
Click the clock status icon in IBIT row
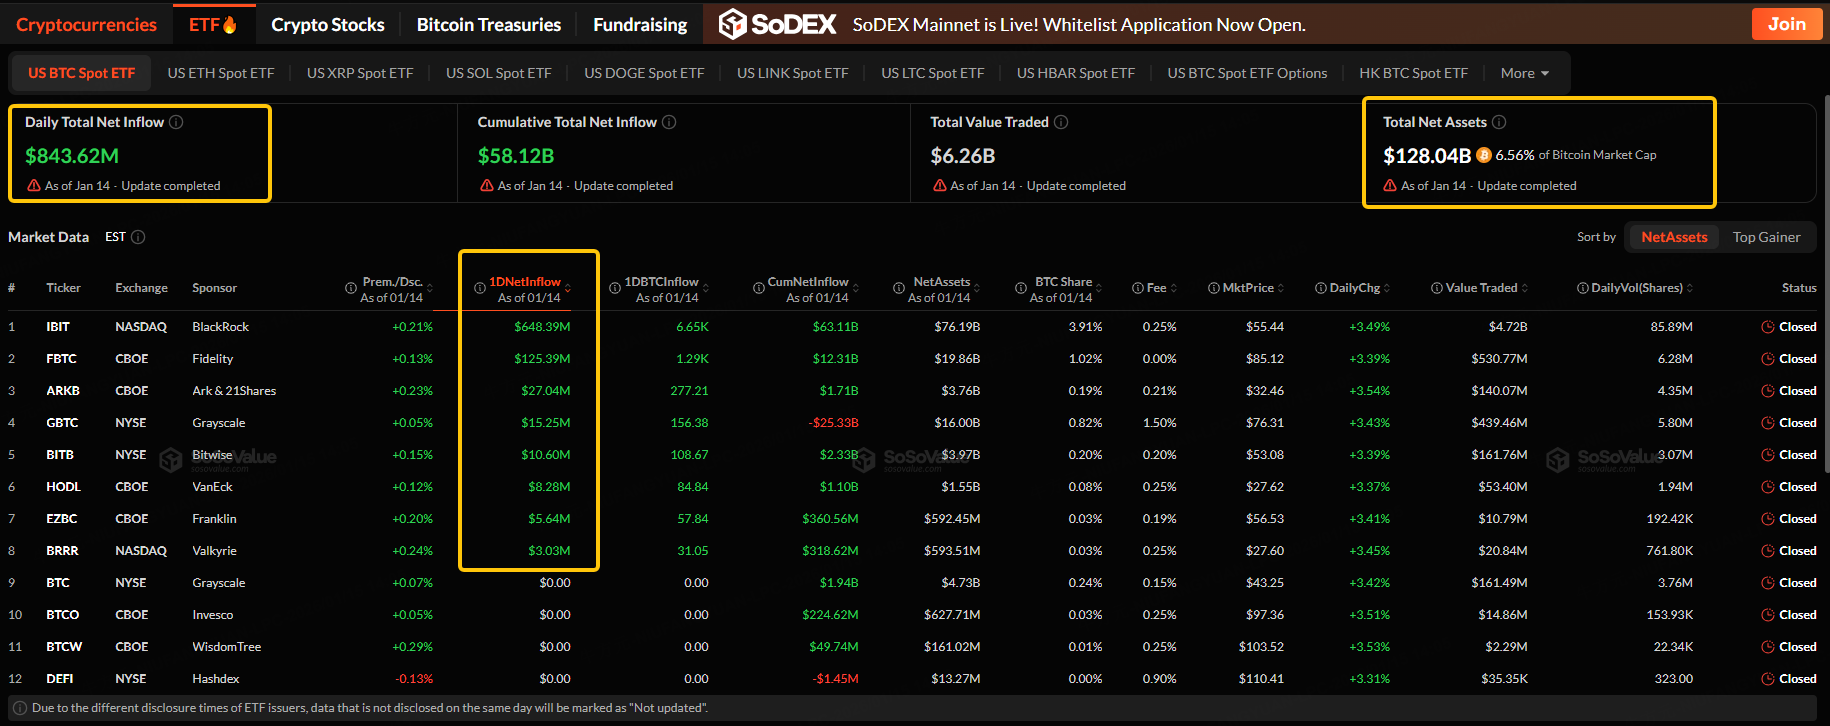pyautogui.click(x=1768, y=327)
